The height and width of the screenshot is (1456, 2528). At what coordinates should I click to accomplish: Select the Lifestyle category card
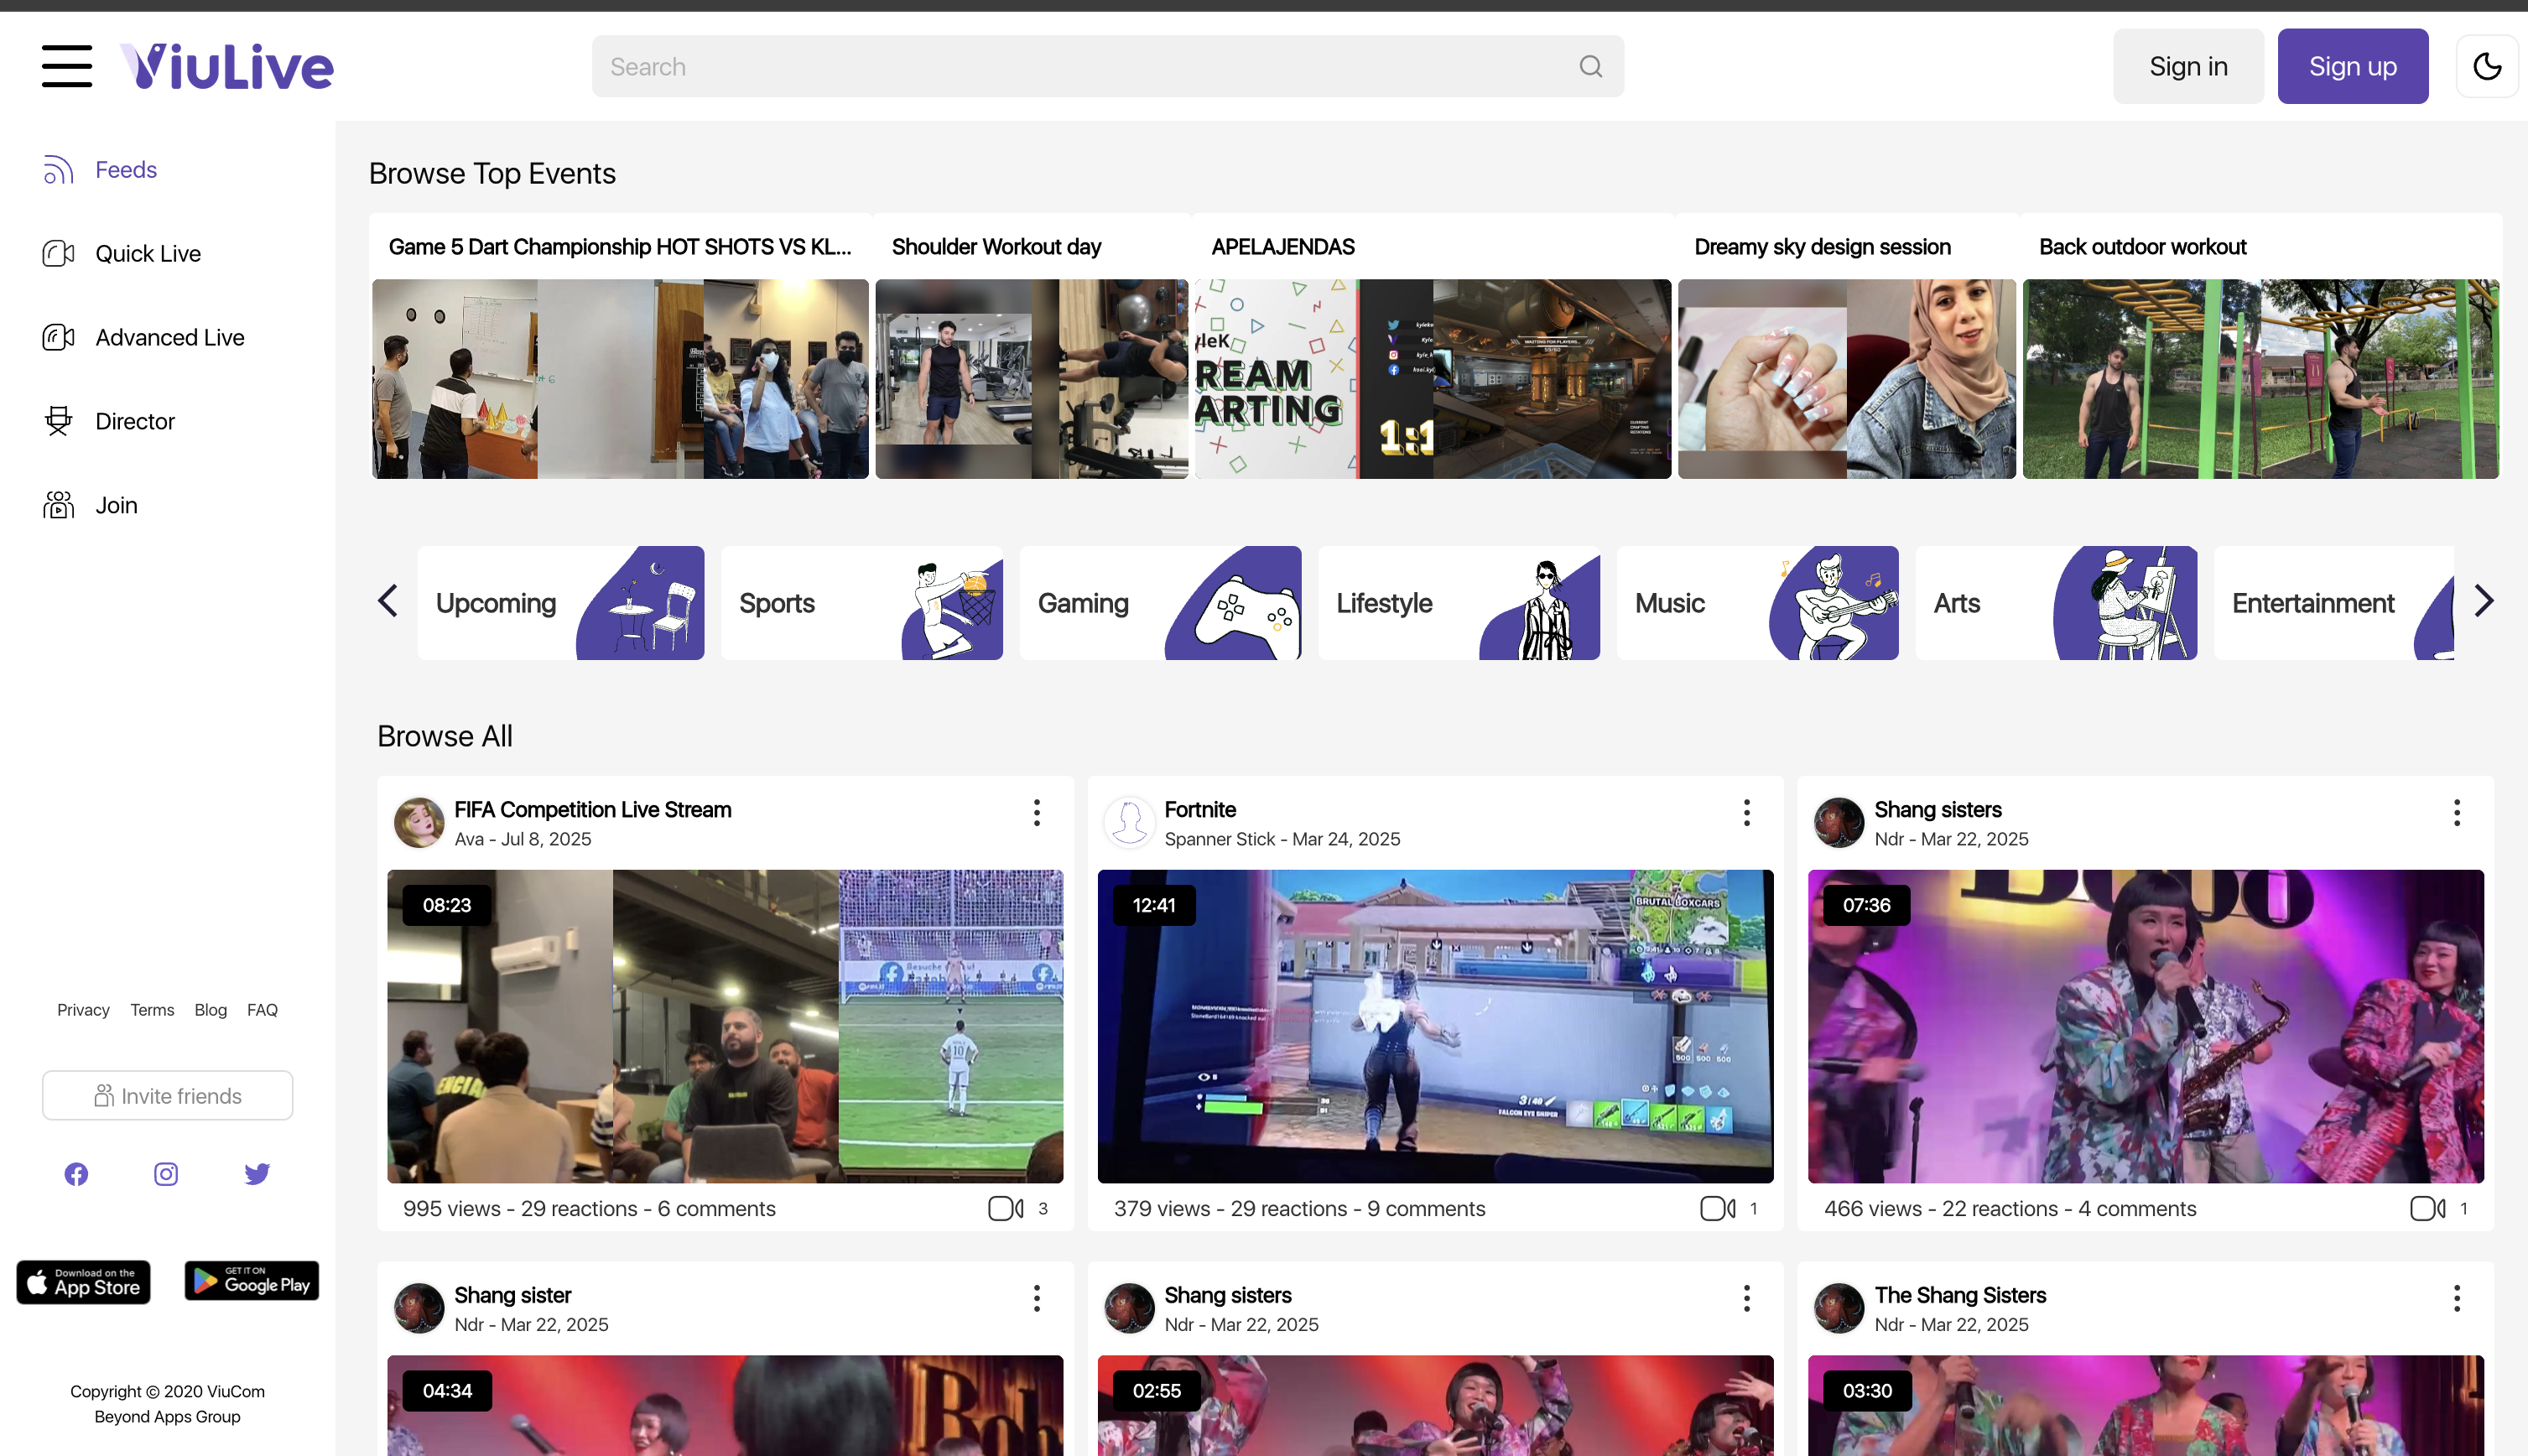coord(1459,603)
